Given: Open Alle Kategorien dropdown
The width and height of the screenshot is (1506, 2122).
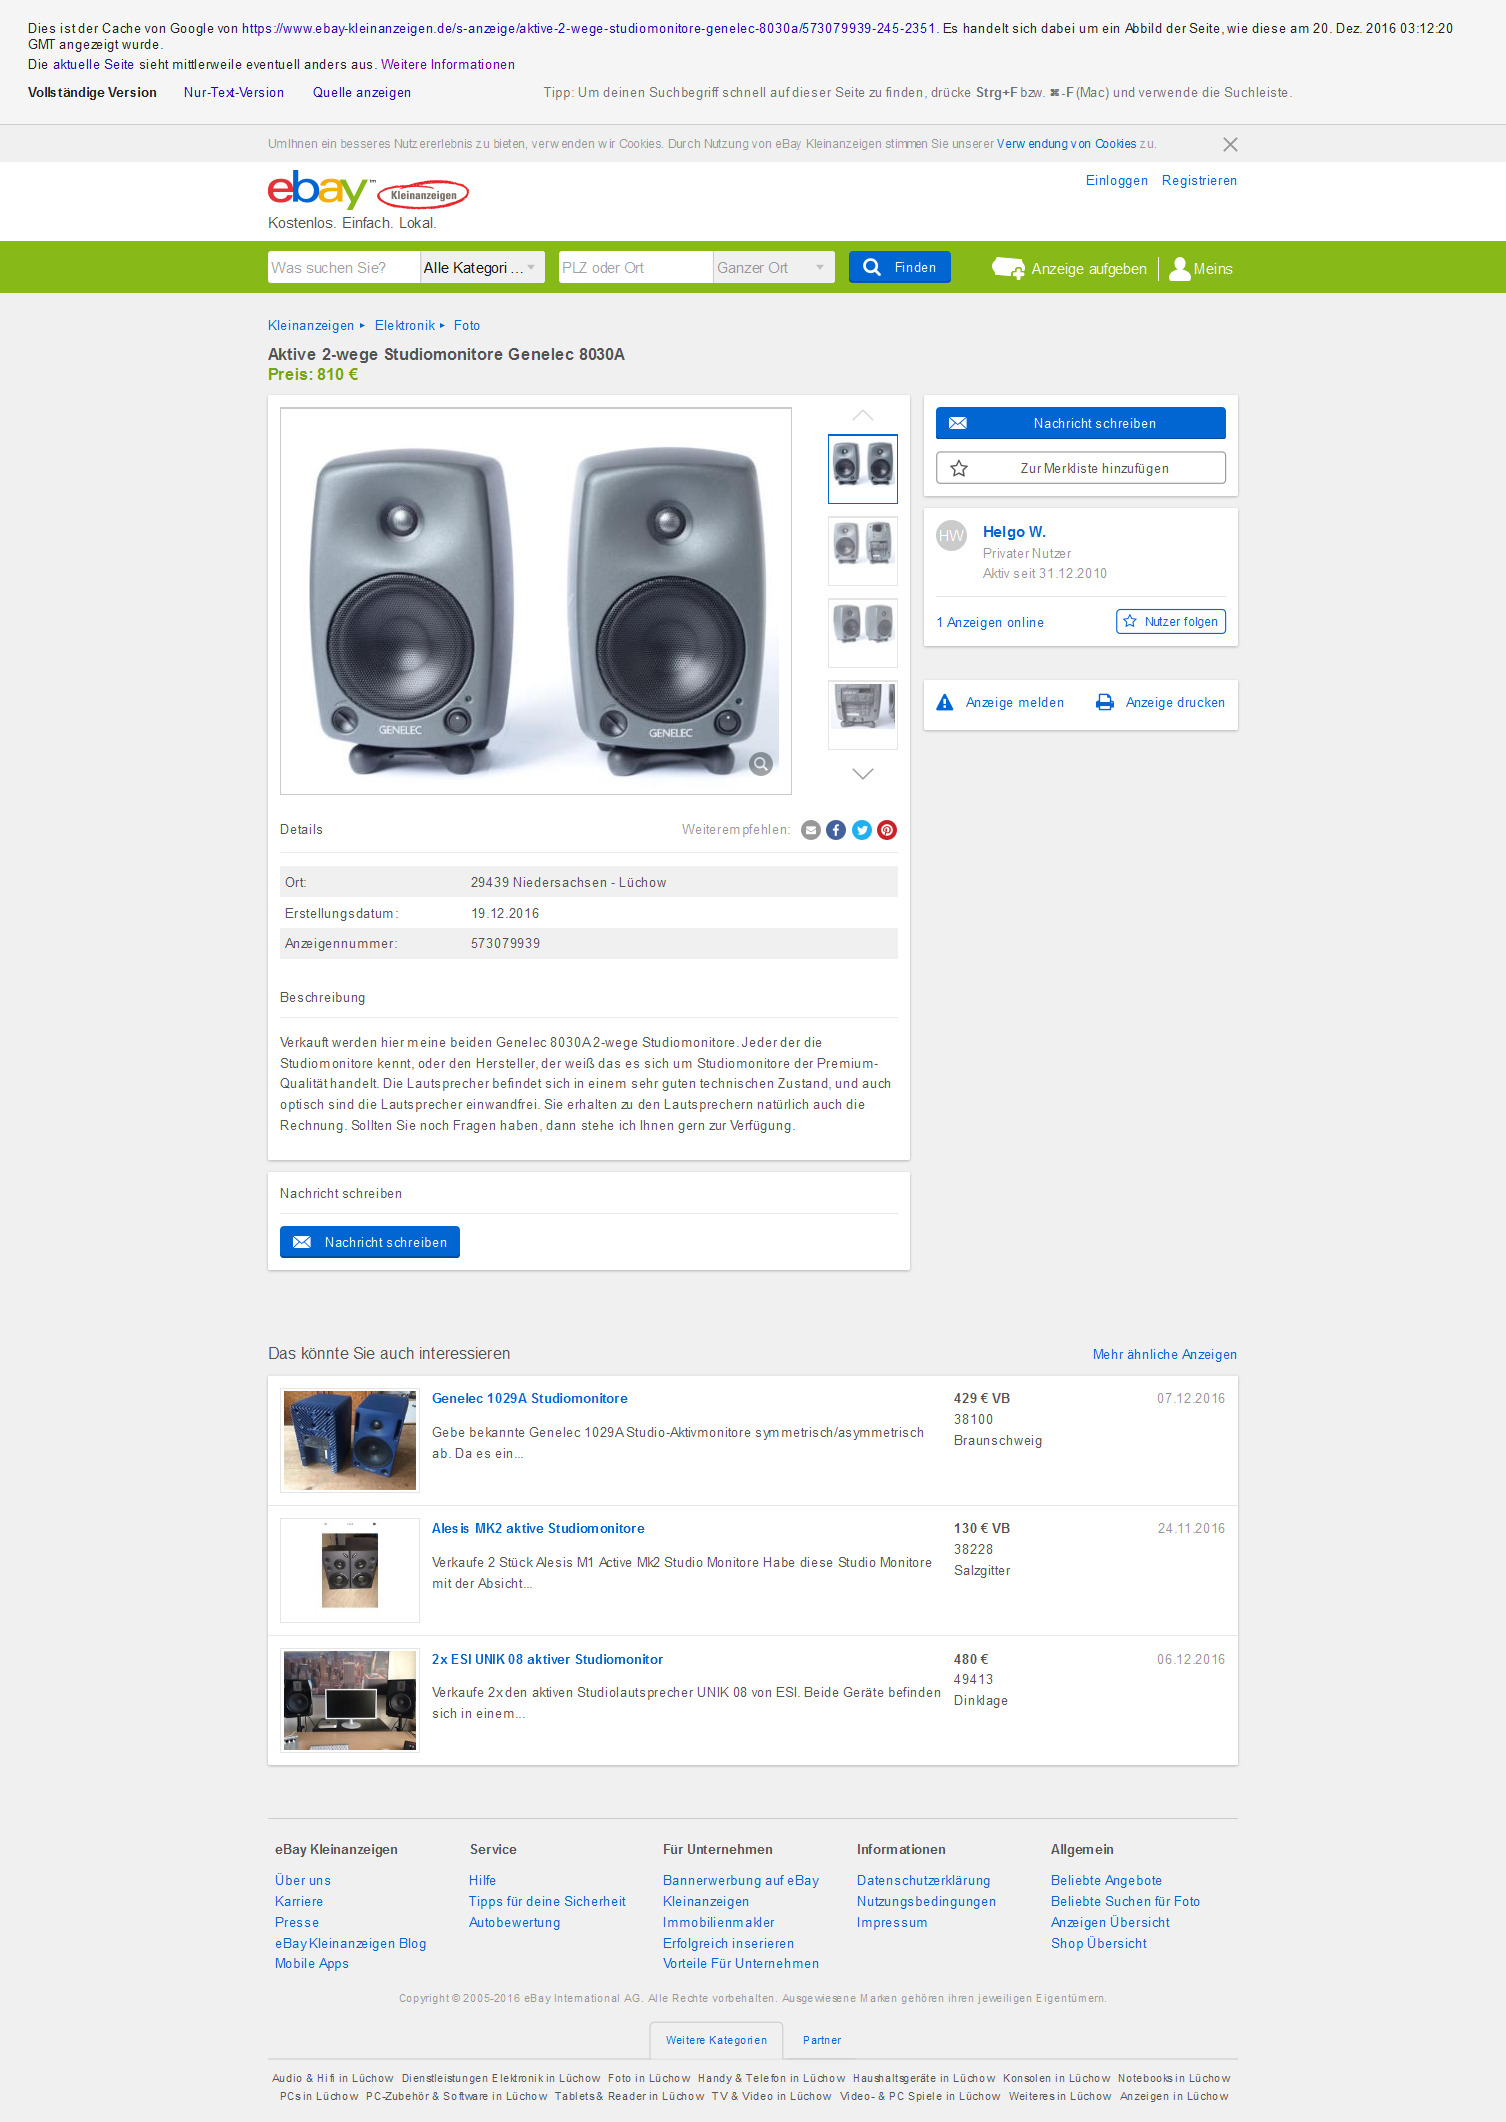Looking at the screenshot, I should pyautogui.click(x=482, y=267).
